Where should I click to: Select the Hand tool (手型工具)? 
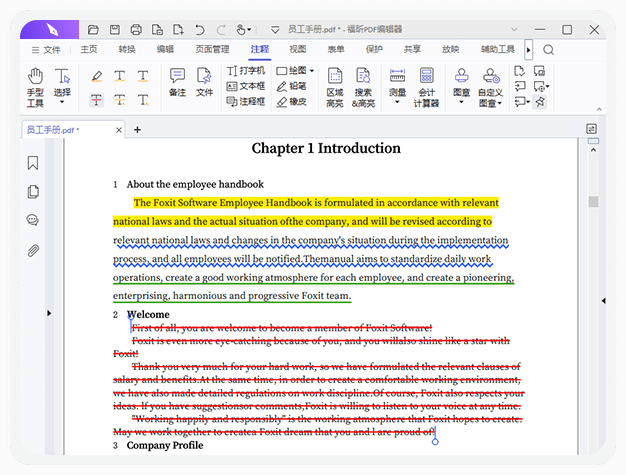tap(35, 88)
